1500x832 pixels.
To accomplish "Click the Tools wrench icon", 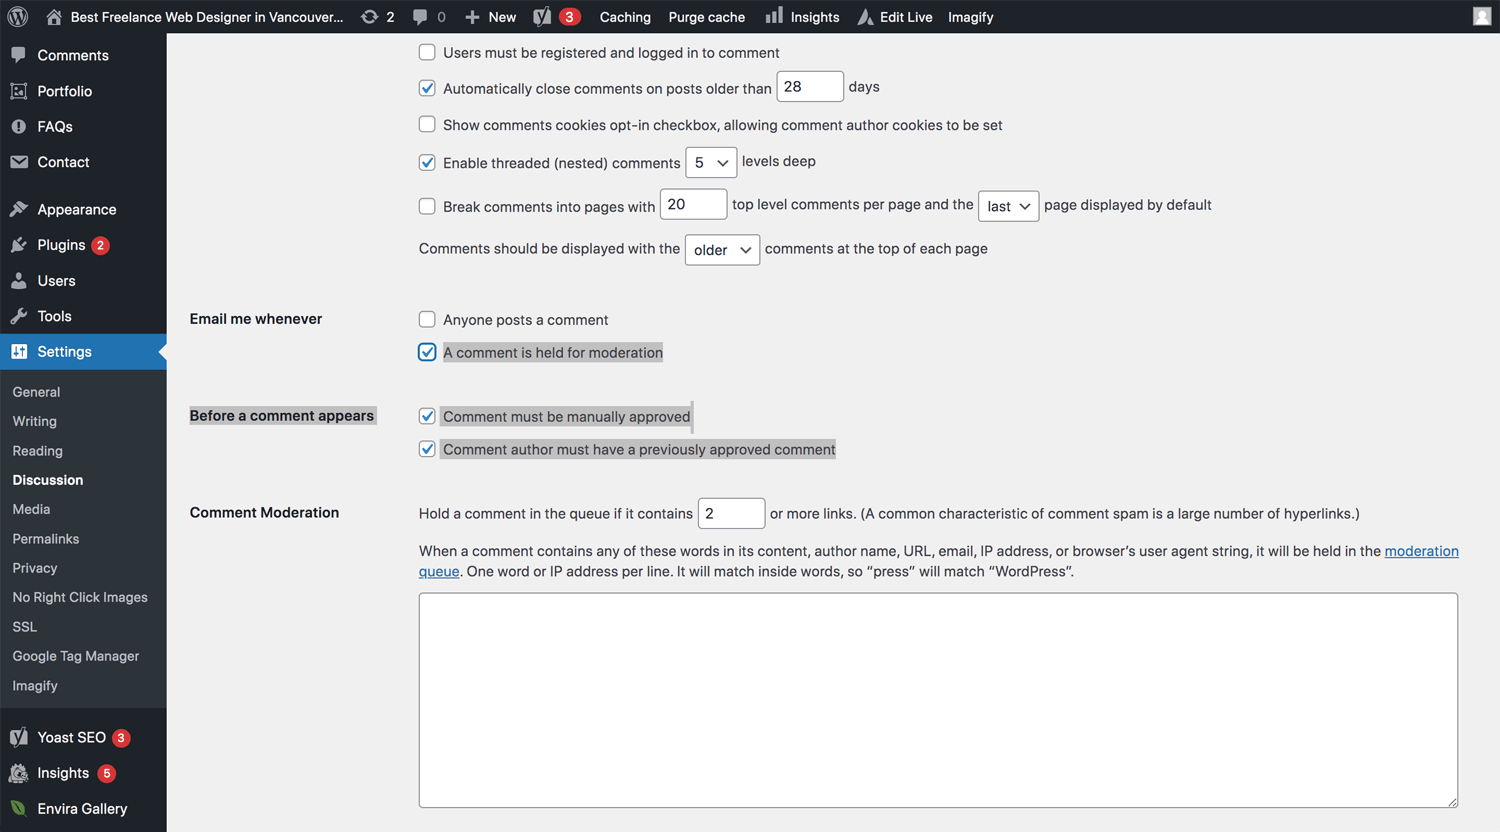I will pos(18,316).
